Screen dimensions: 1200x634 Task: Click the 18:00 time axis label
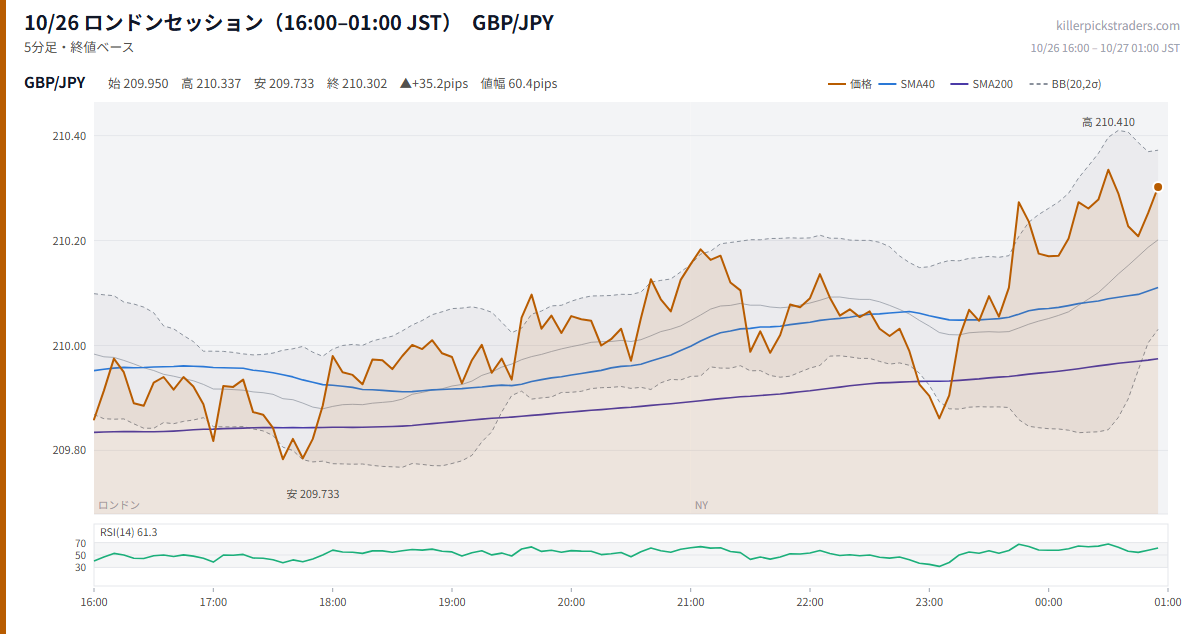click(x=333, y=603)
